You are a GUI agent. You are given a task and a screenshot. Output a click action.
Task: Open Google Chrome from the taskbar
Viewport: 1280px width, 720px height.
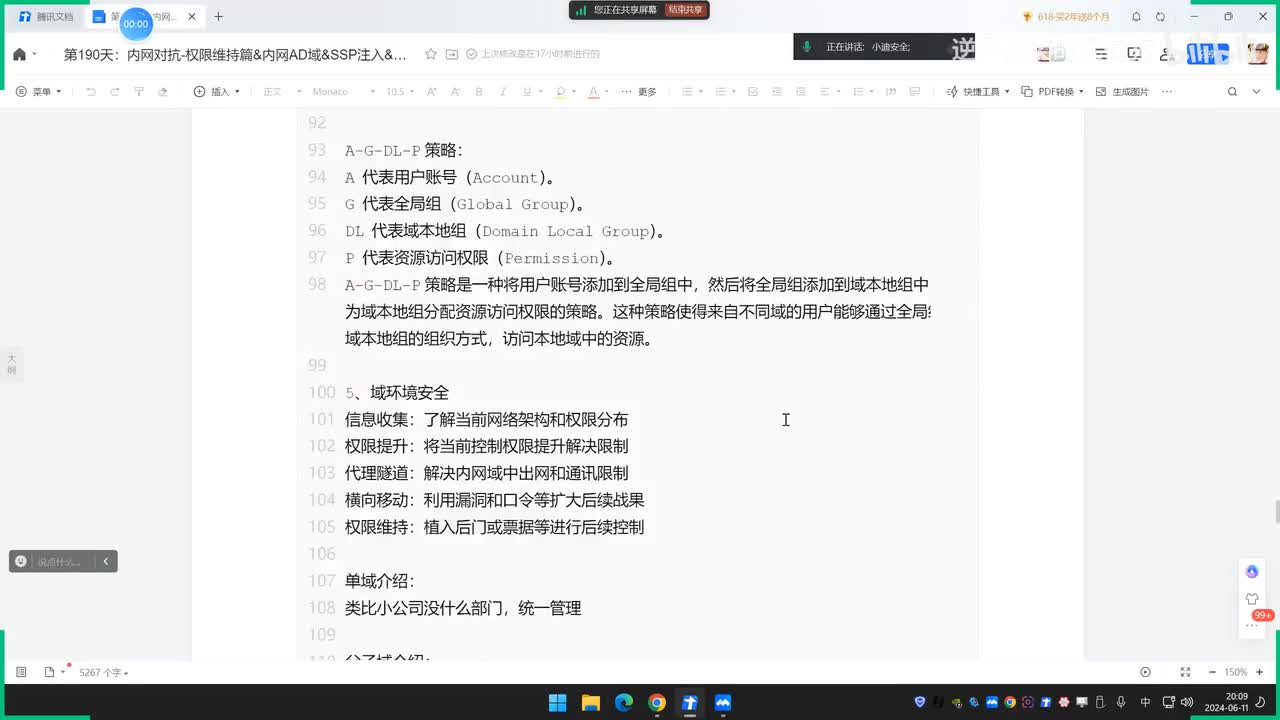pos(656,703)
